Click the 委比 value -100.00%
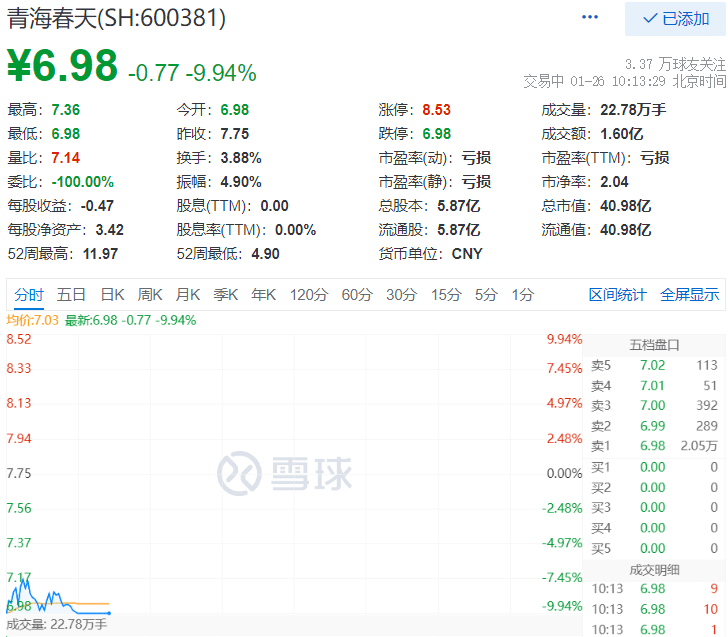 click(83, 182)
